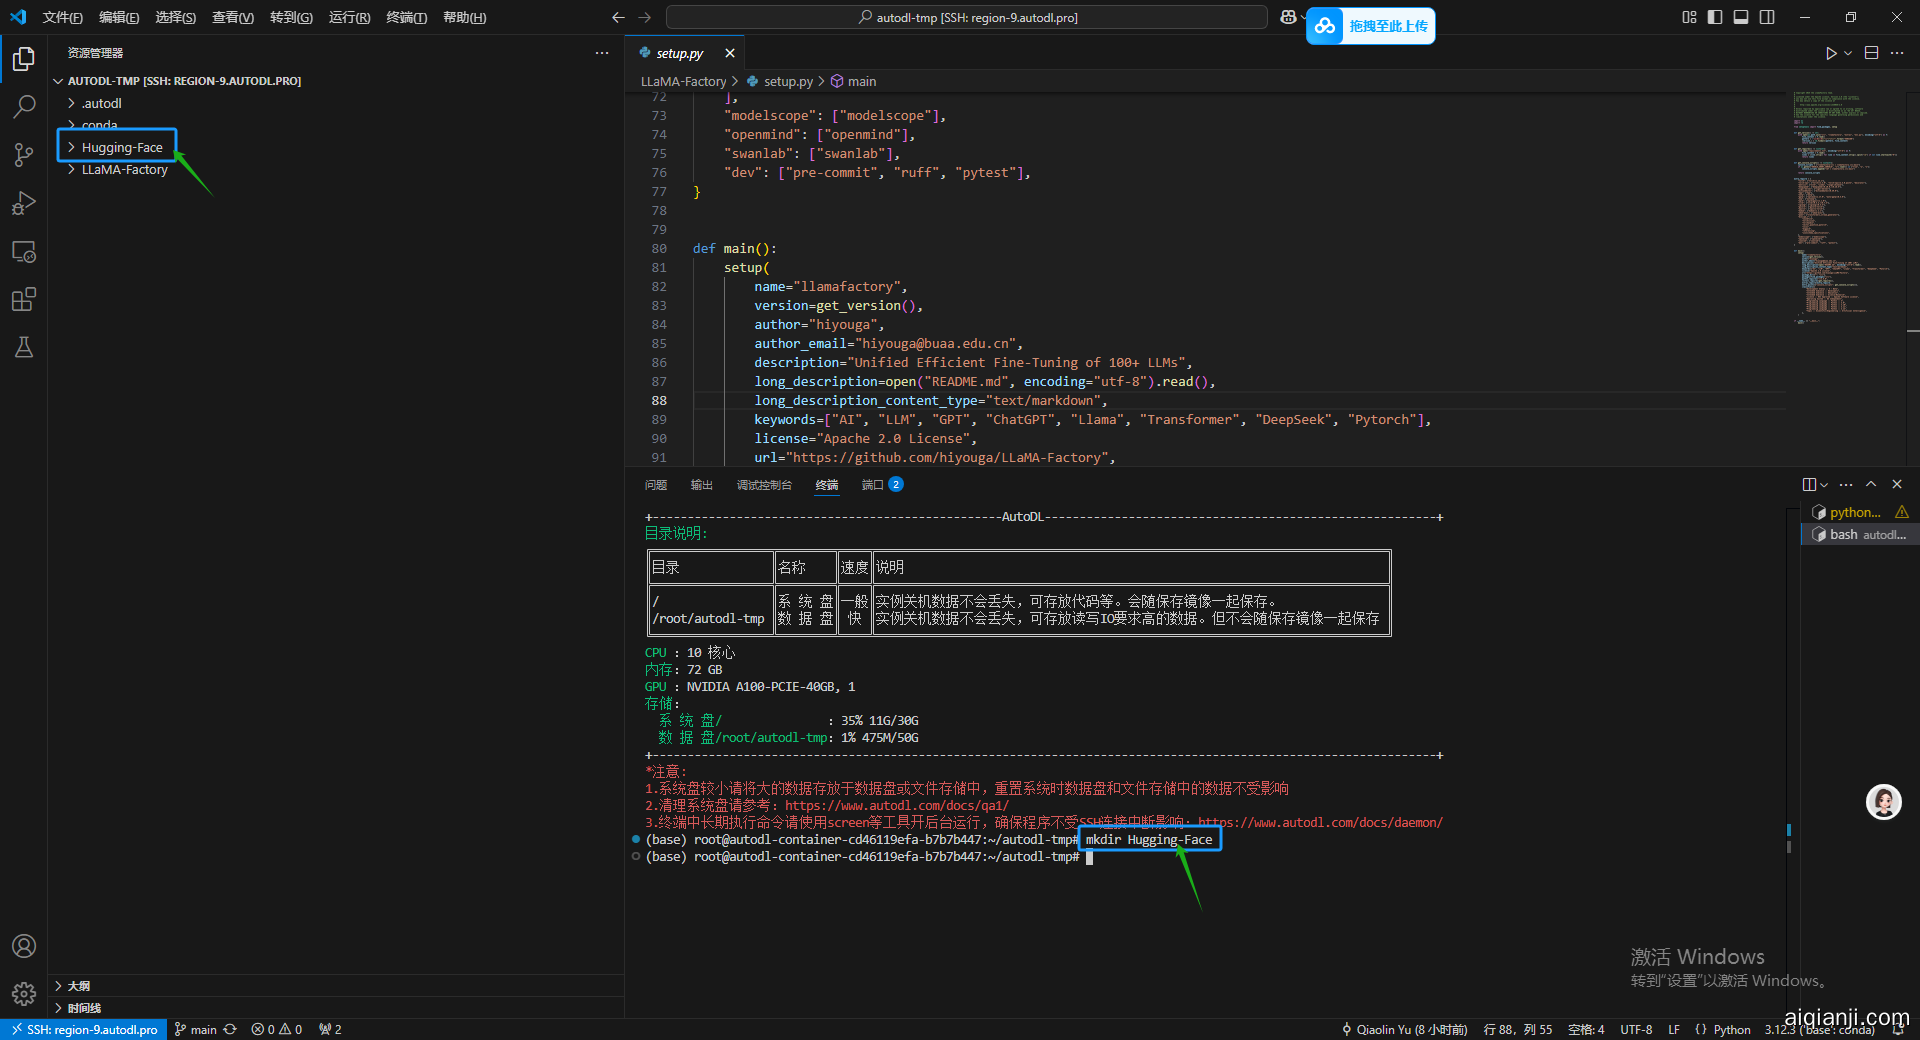Expand the 大纲 outline section
The width and height of the screenshot is (1920, 1040).
(78, 986)
